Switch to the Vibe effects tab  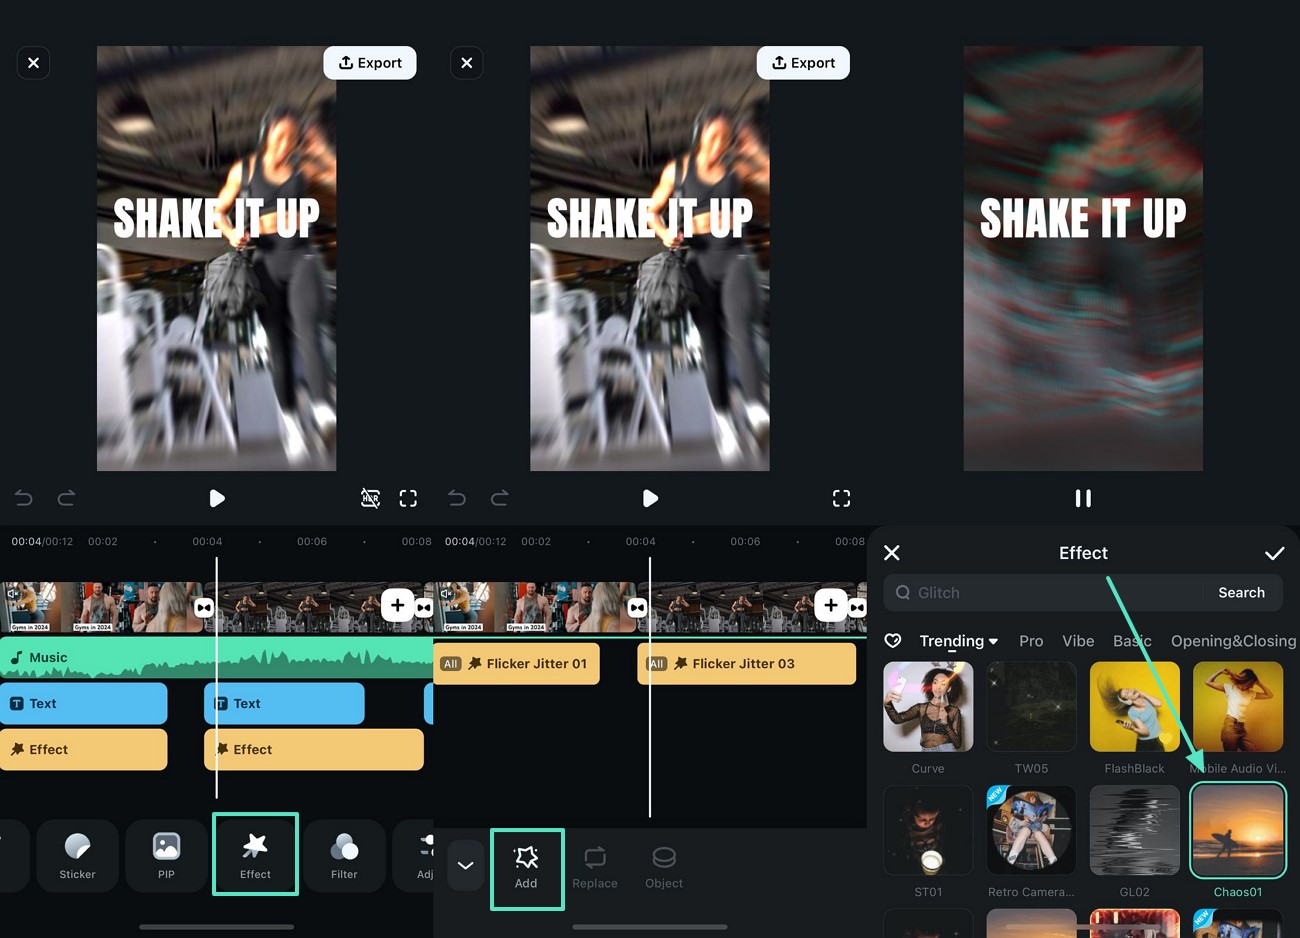click(1078, 641)
